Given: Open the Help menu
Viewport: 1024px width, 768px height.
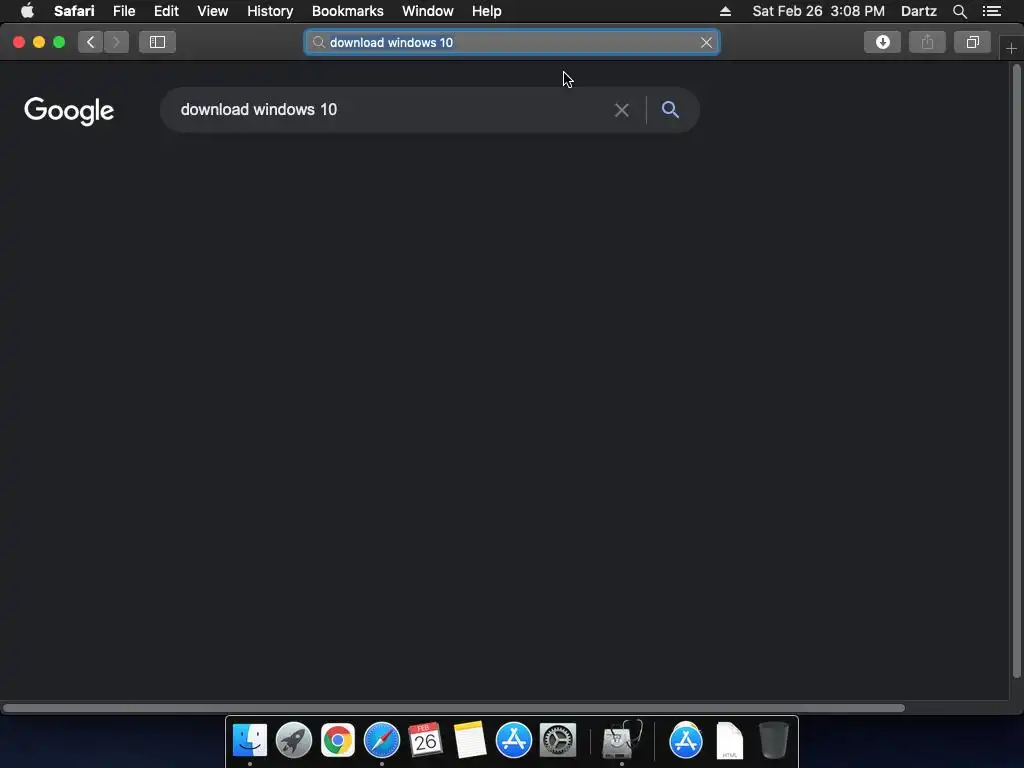Looking at the screenshot, I should (x=487, y=11).
